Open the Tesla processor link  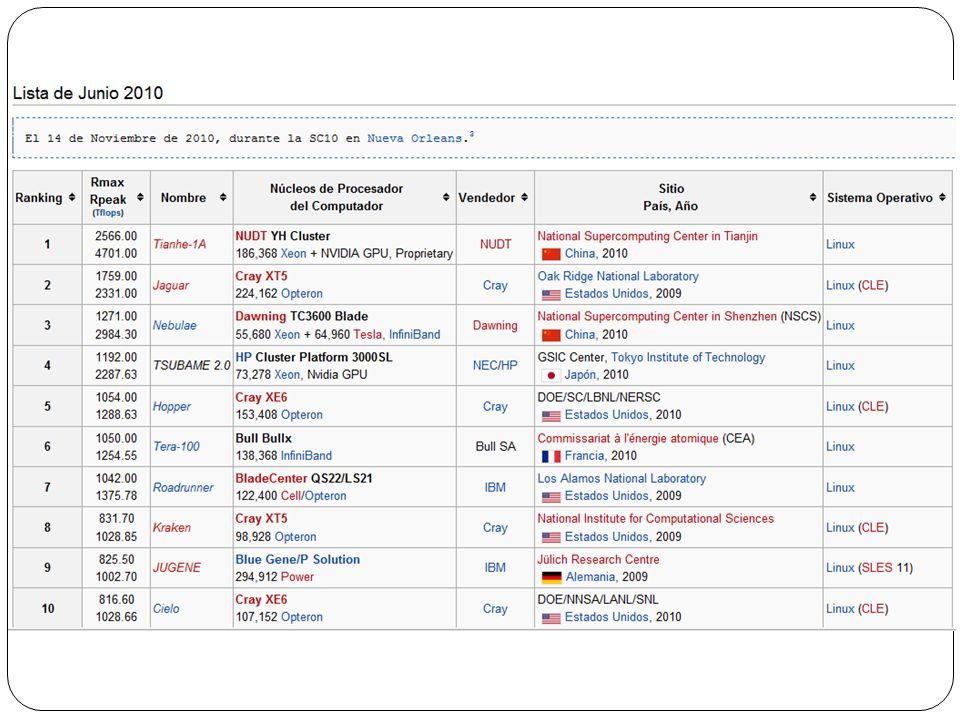pos(367,335)
